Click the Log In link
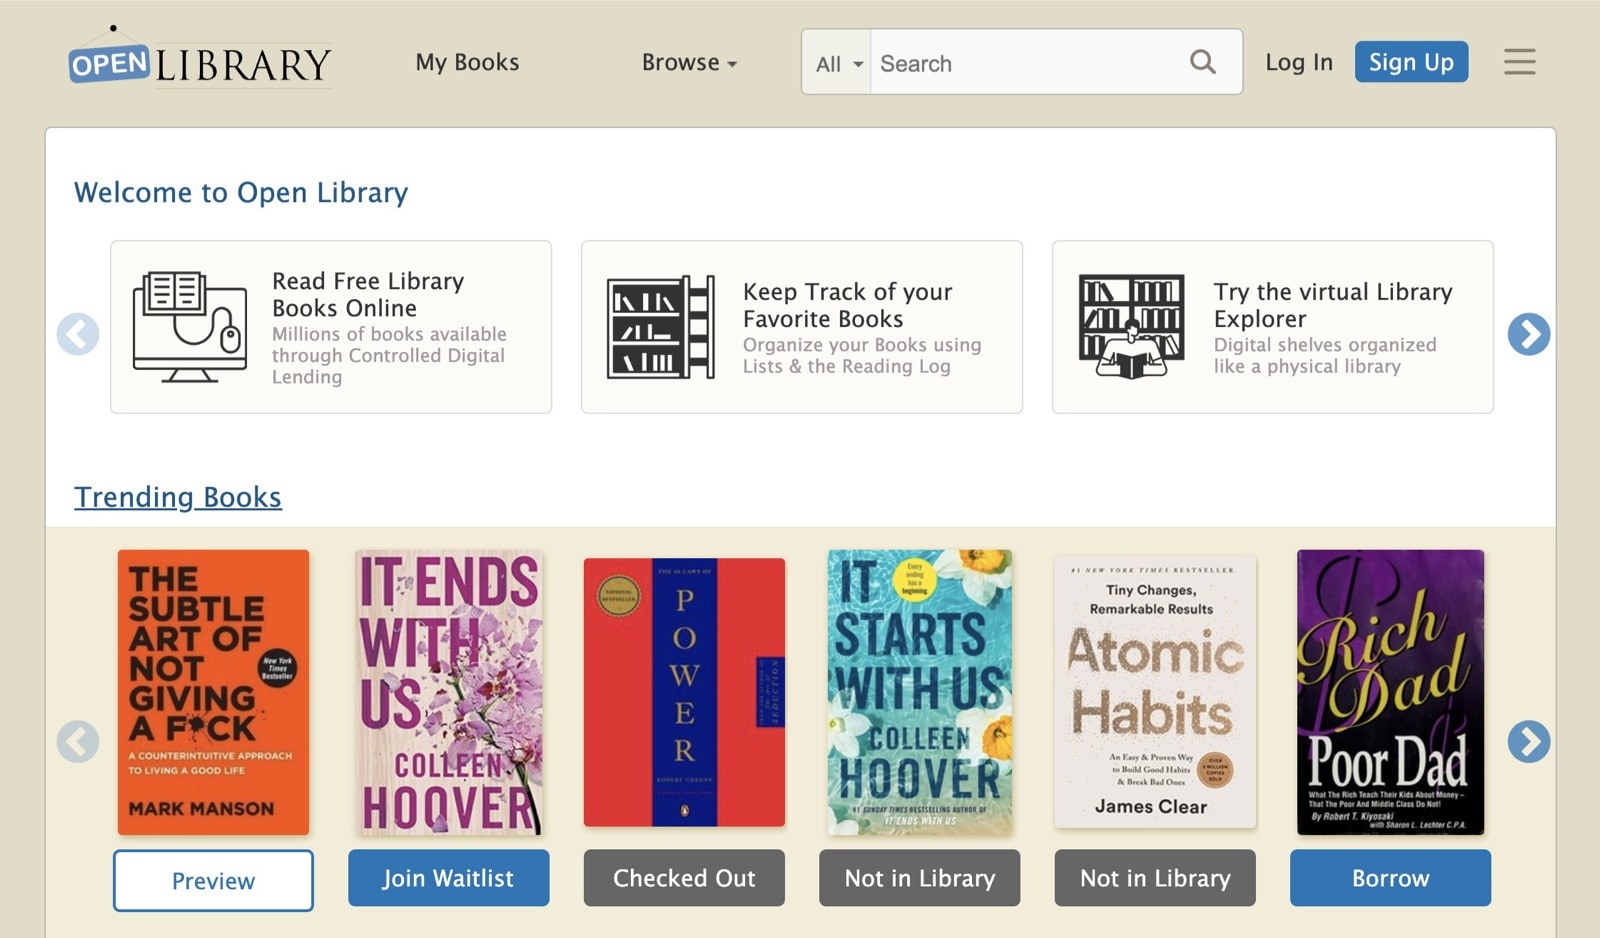Viewport: 1600px width, 938px height. [1298, 62]
